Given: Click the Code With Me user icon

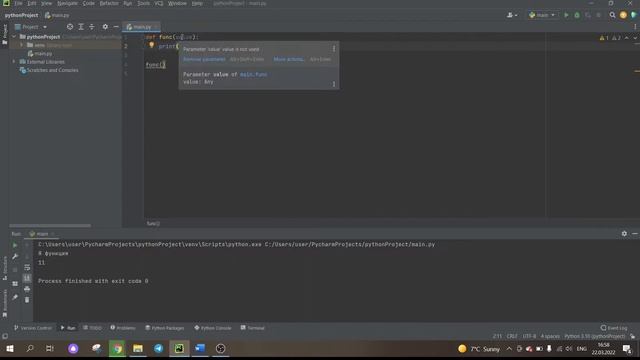Looking at the screenshot, I should coord(511,15).
